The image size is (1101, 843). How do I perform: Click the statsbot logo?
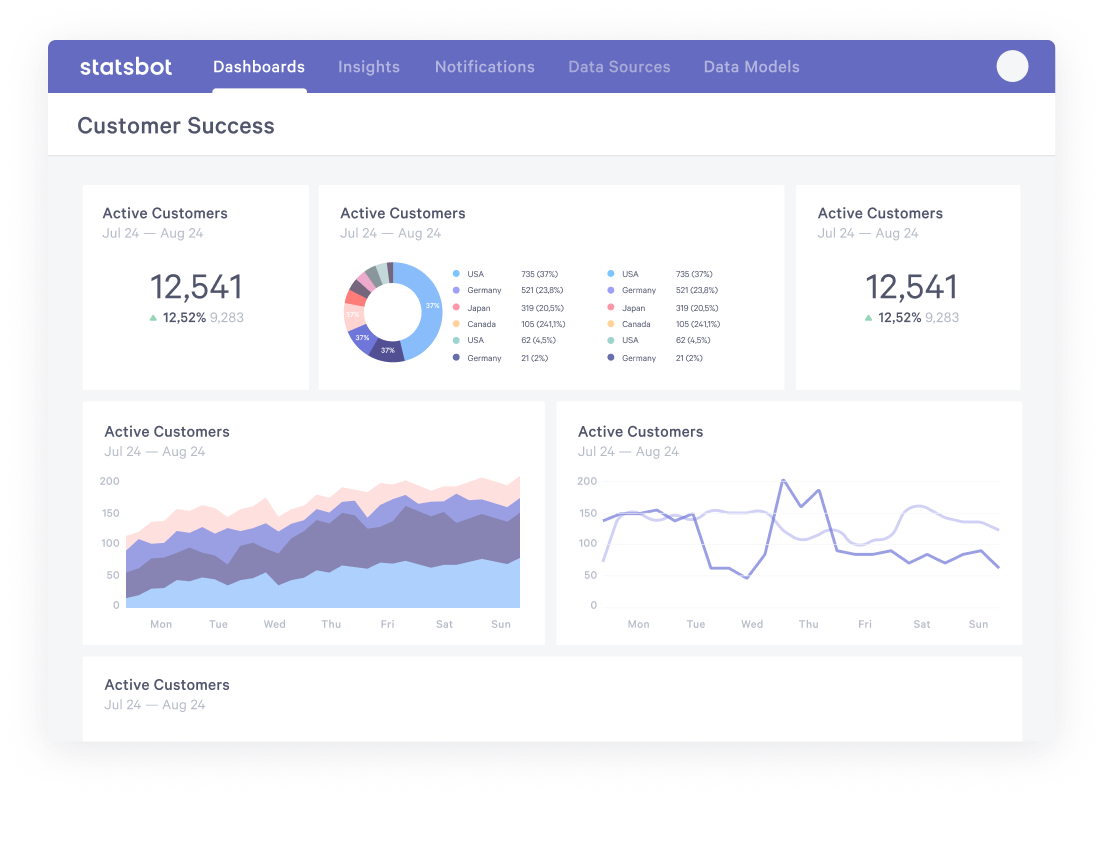(126, 67)
